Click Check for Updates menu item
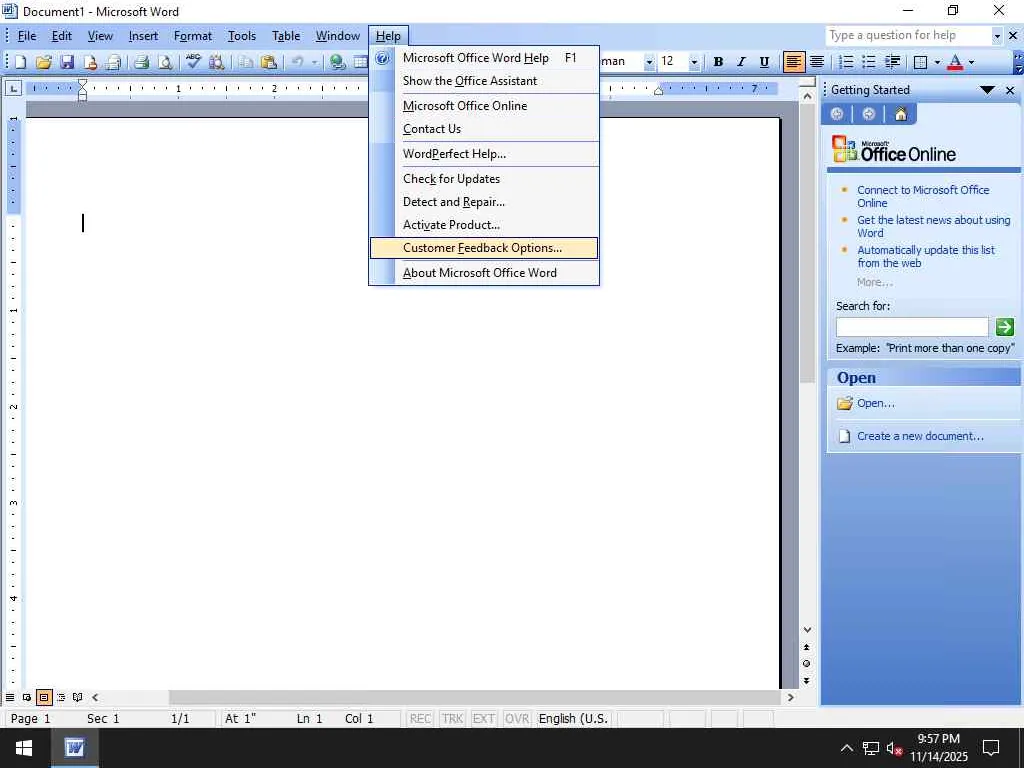The height and width of the screenshot is (768, 1024). (x=483, y=179)
